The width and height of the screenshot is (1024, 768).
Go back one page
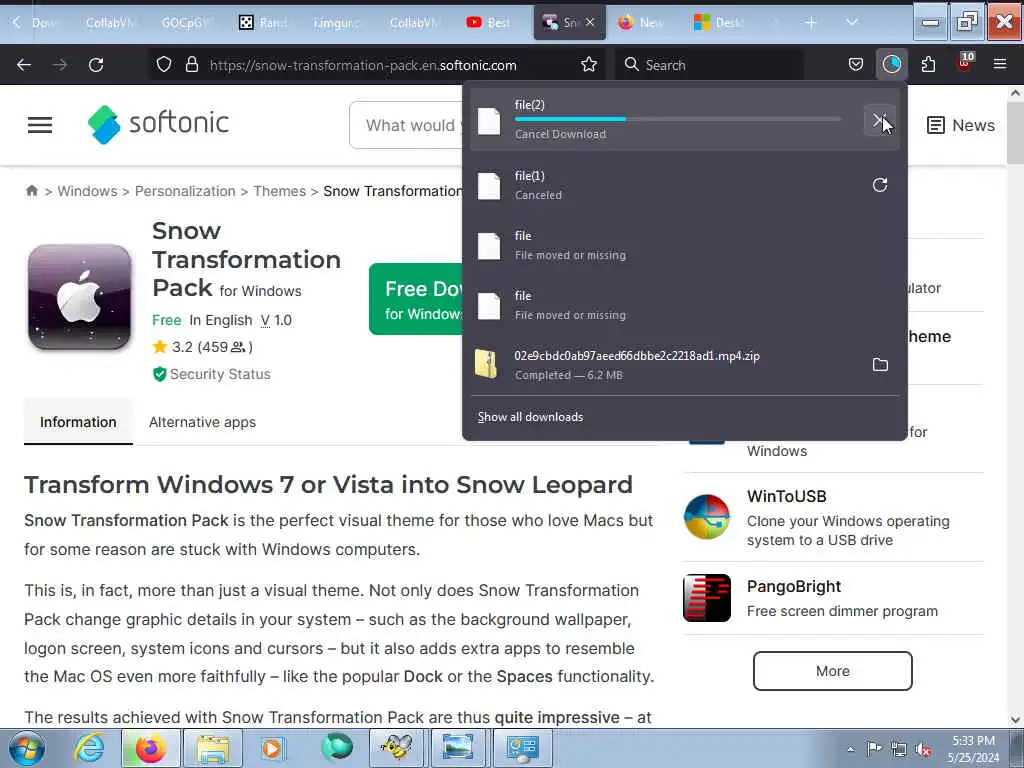[24, 65]
